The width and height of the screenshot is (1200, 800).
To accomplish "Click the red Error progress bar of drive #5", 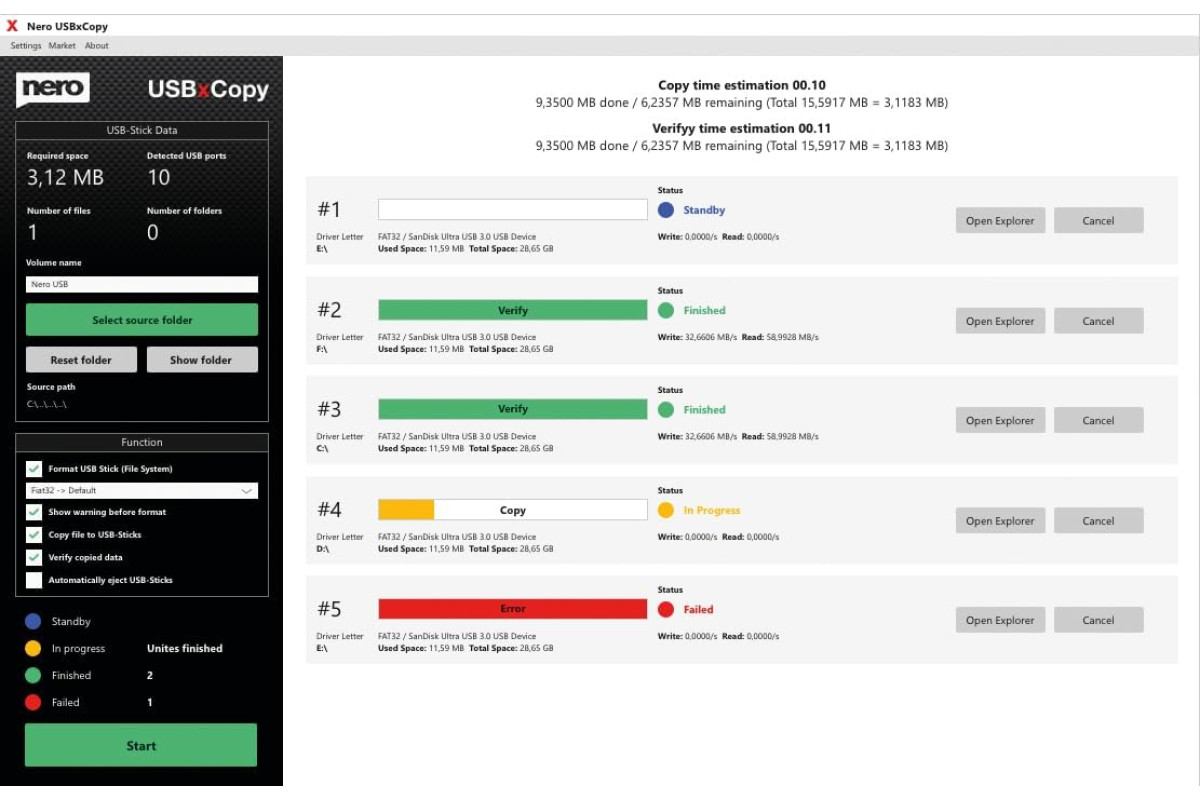I will (513, 609).
